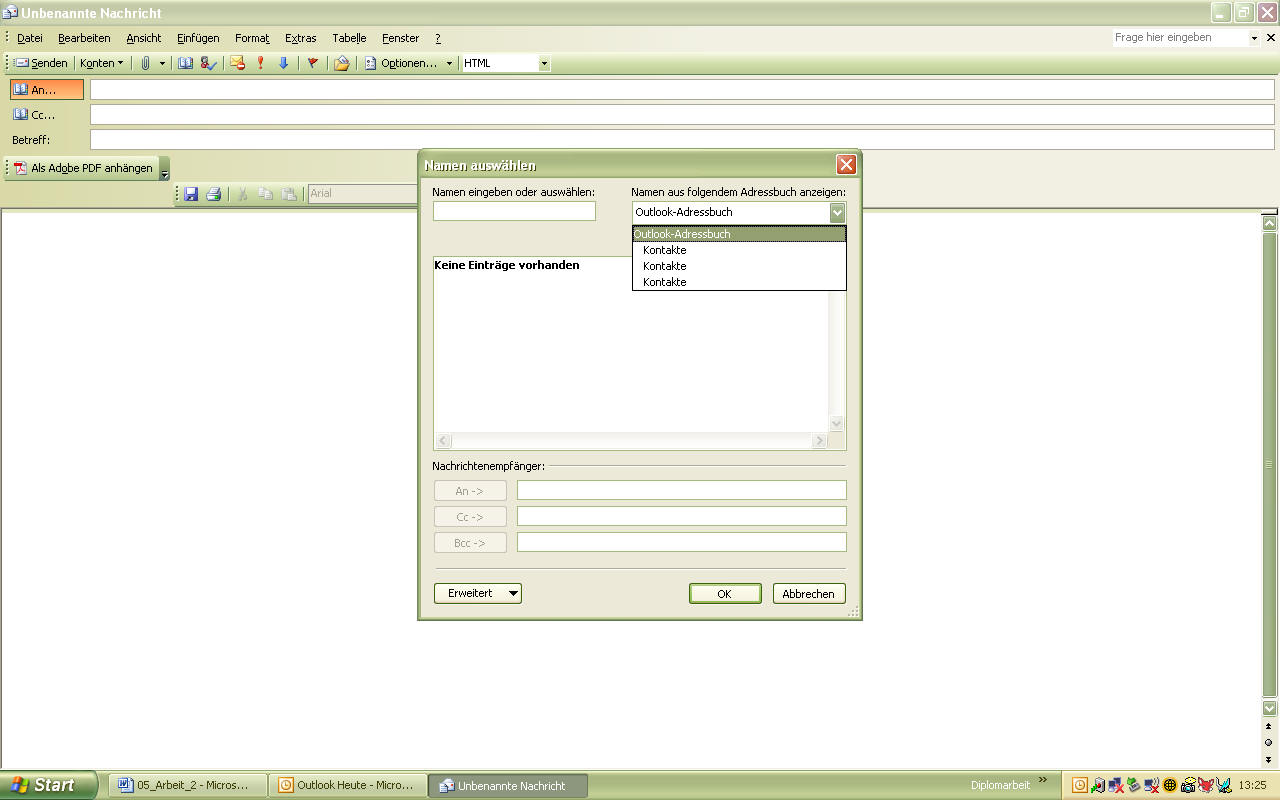The height and width of the screenshot is (800, 1280).
Task: Open the address book toolbar icon
Action: point(185,63)
